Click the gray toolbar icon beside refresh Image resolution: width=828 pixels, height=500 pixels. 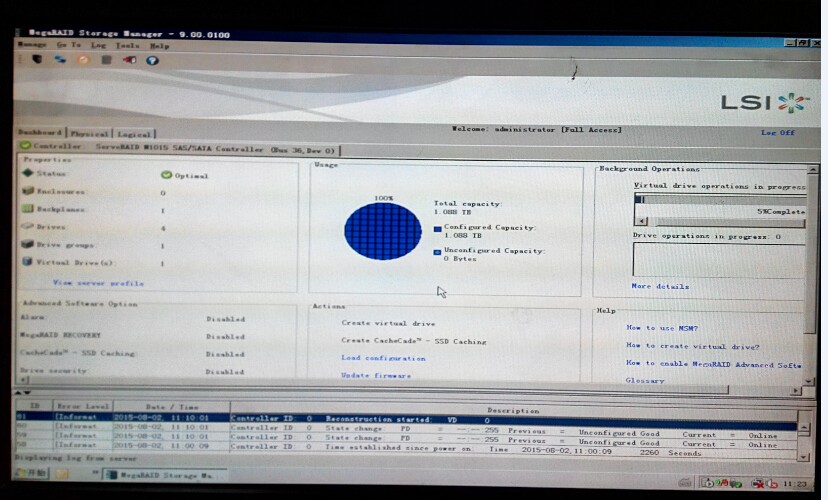point(106,59)
